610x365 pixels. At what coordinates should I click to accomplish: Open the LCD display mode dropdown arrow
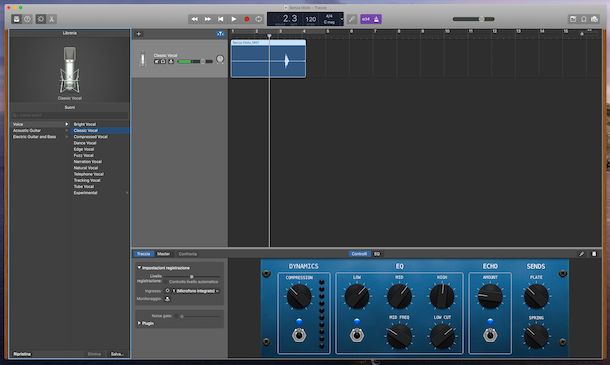(x=342, y=19)
